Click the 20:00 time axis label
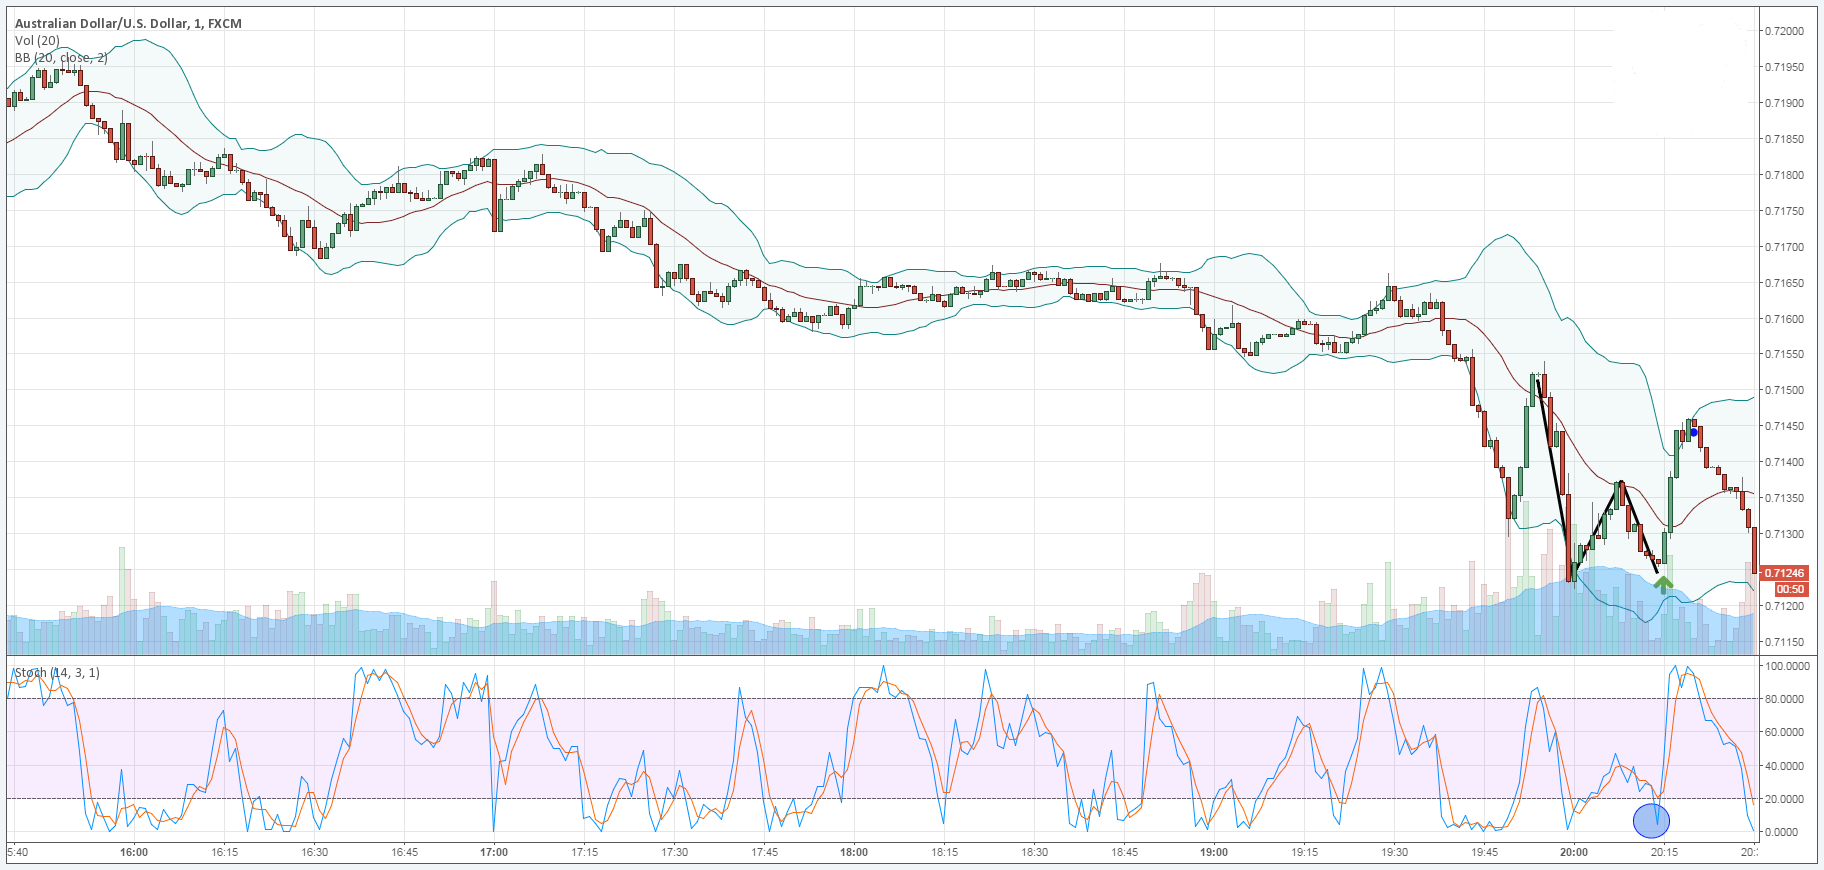The height and width of the screenshot is (870, 1824). click(x=1574, y=852)
